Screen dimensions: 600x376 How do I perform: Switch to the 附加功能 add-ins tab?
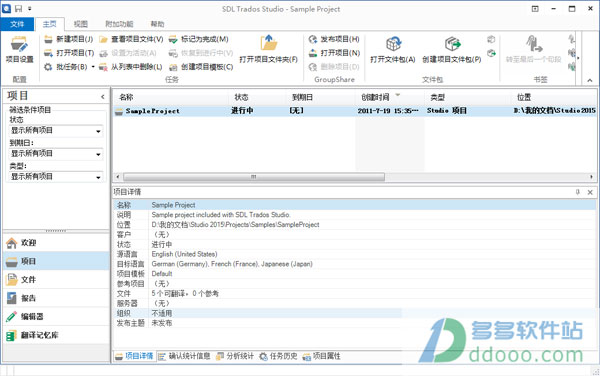(x=119, y=24)
